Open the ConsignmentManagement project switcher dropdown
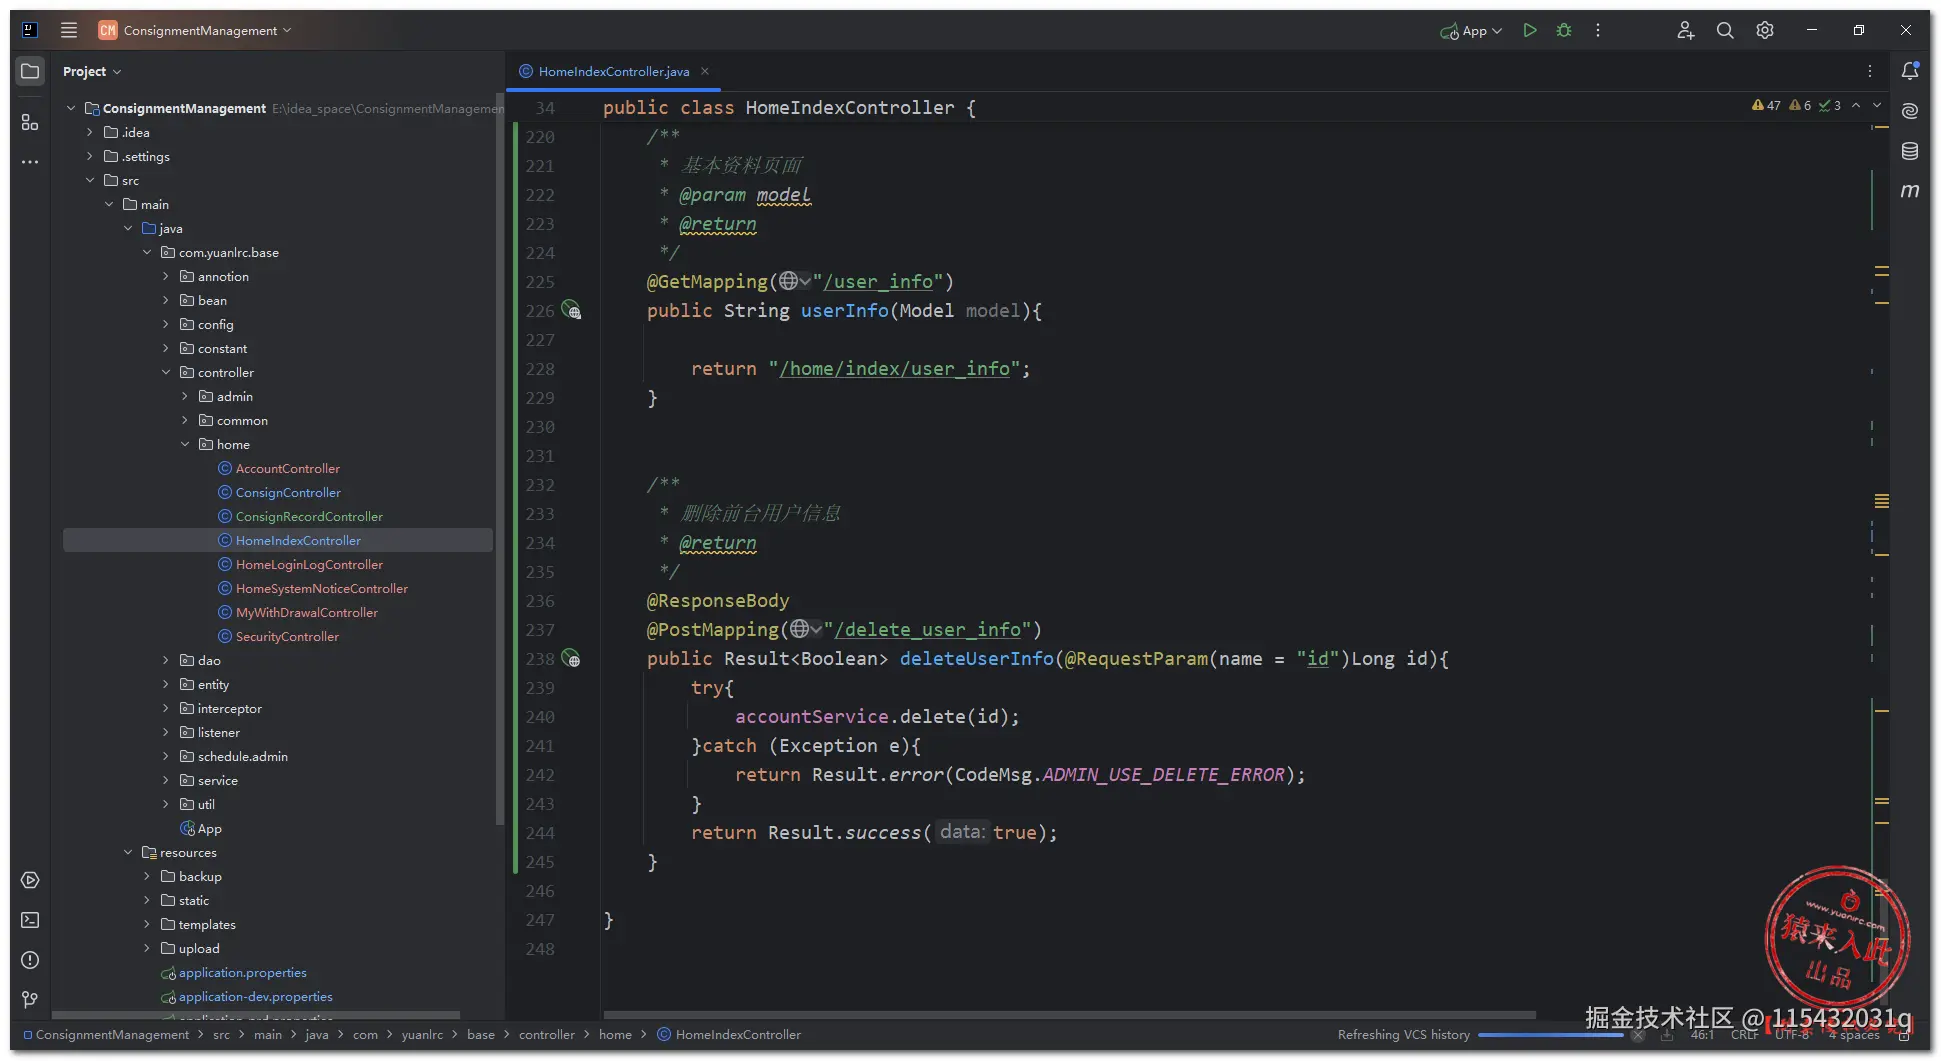This screenshot has height=1061, width=1941. (x=195, y=30)
